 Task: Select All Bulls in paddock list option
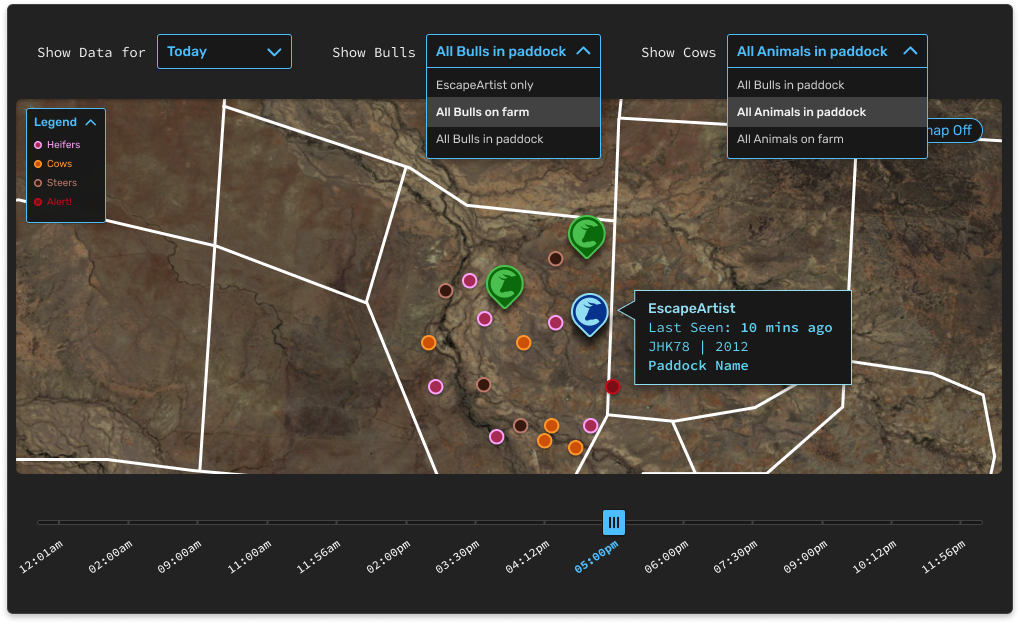tap(513, 139)
